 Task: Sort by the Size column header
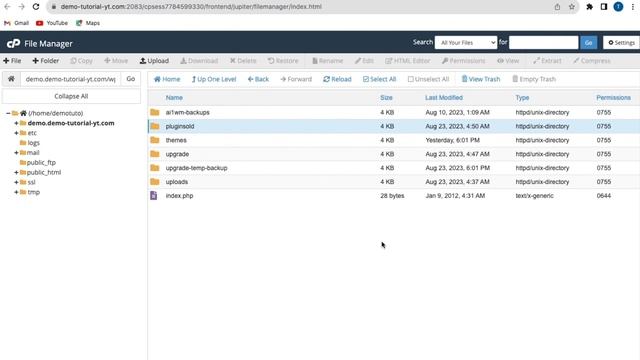(x=386, y=98)
